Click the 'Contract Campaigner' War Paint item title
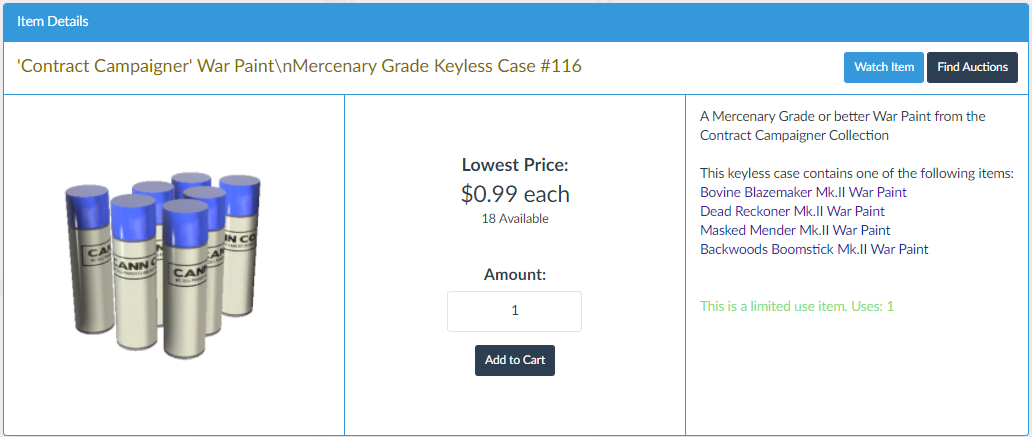The height and width of the screenshot is (437, 1032). pyautogui.click(x=299, y=66)
